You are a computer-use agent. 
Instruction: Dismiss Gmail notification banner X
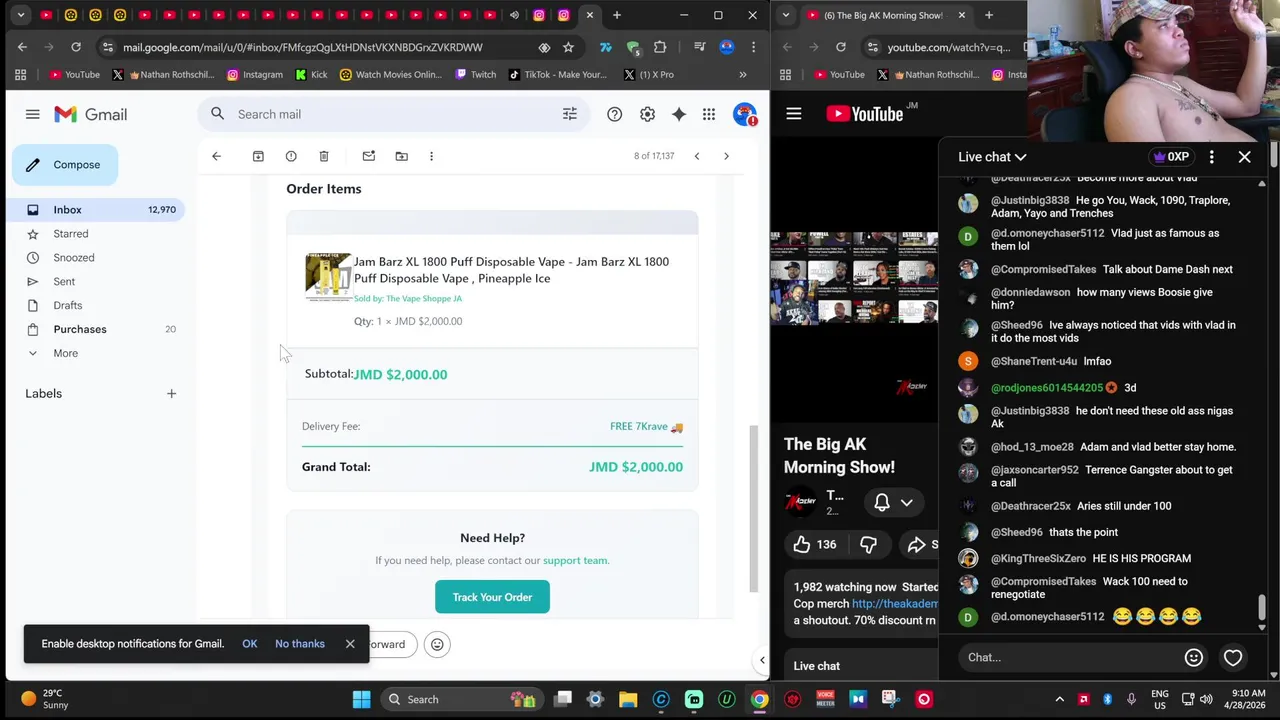coord(350,644)
